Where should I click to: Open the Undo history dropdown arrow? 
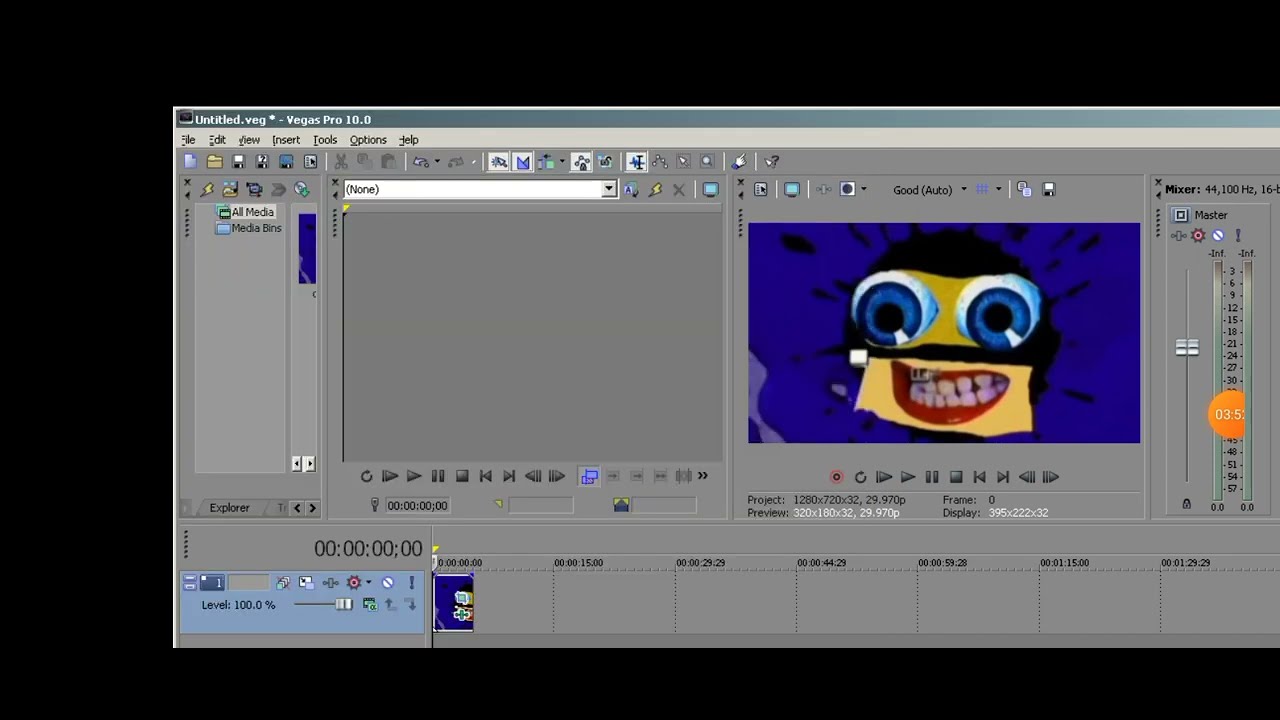coord(437,161)
